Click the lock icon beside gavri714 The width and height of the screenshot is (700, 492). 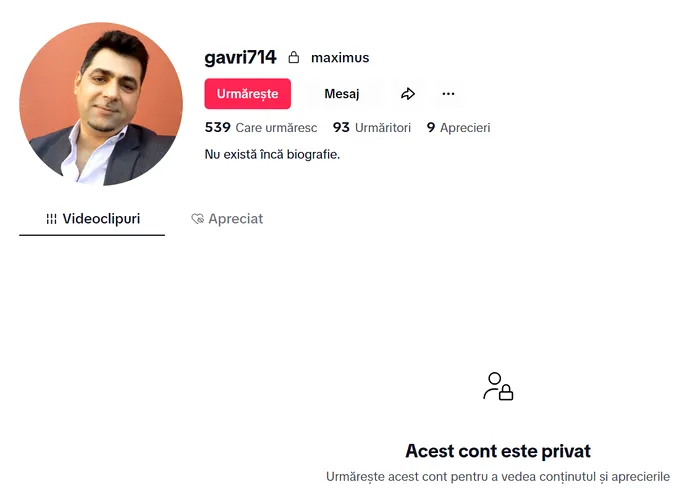293,57
